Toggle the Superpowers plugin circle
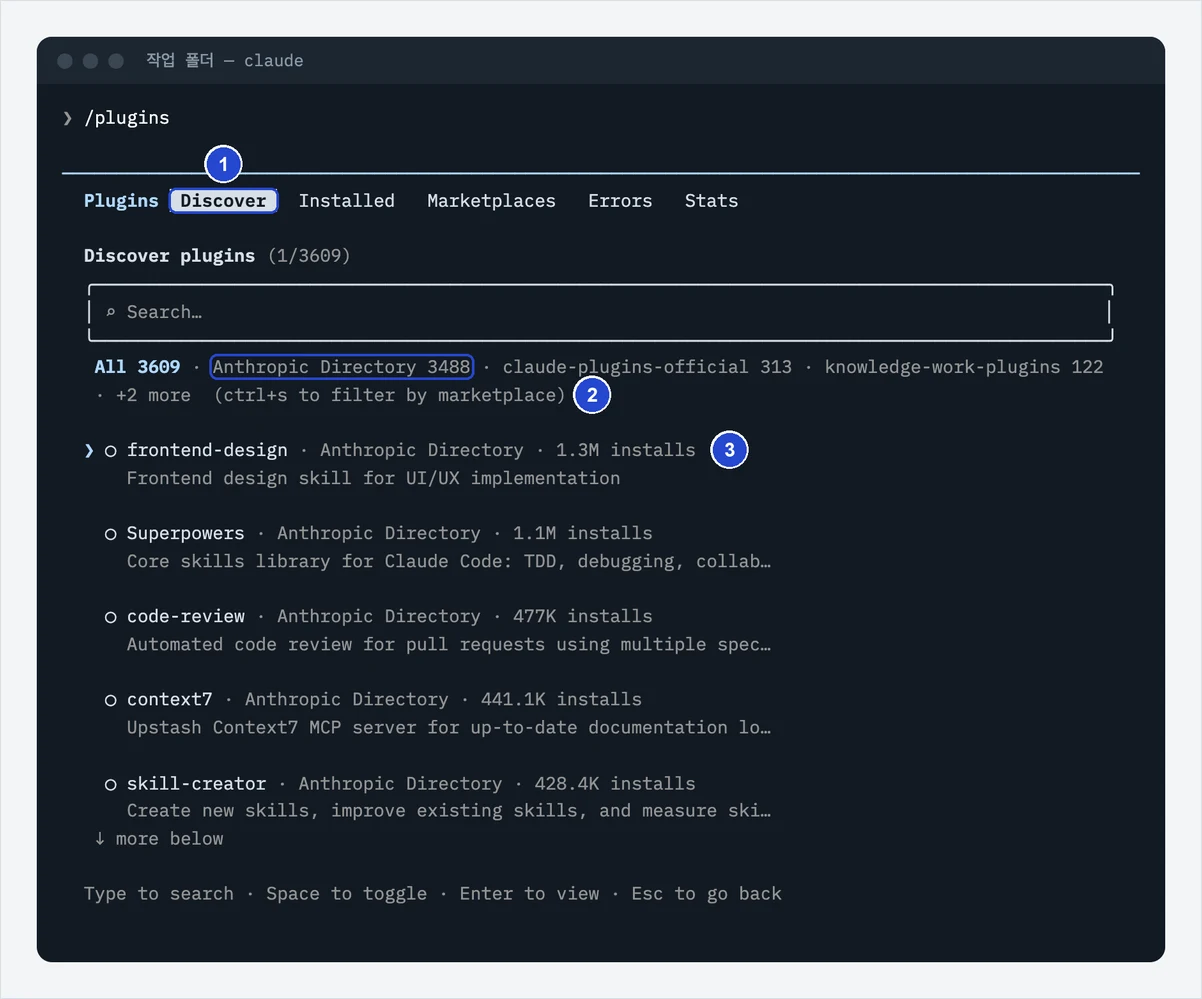The height and width of the screenshot is (999, 1202). (111, 534)
